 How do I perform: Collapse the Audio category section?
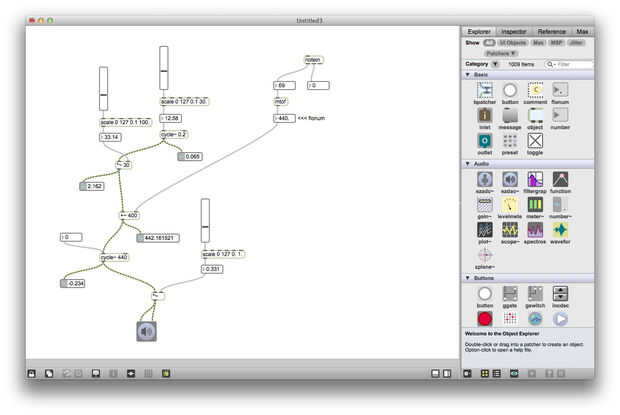click(x=468, y=164)
